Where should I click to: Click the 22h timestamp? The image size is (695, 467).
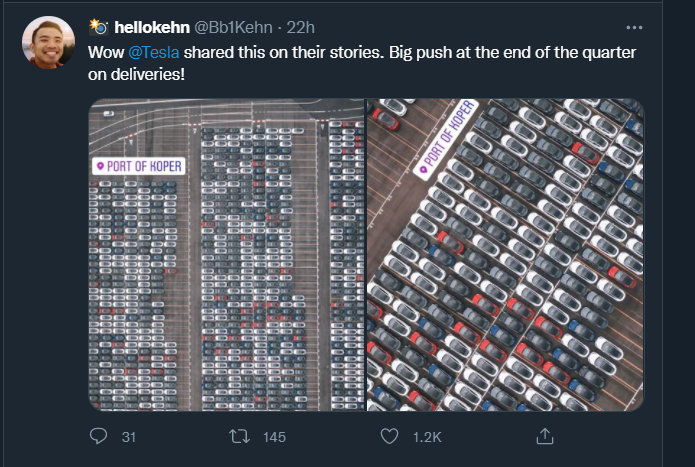pyautogui.click(x=301, y=27)
